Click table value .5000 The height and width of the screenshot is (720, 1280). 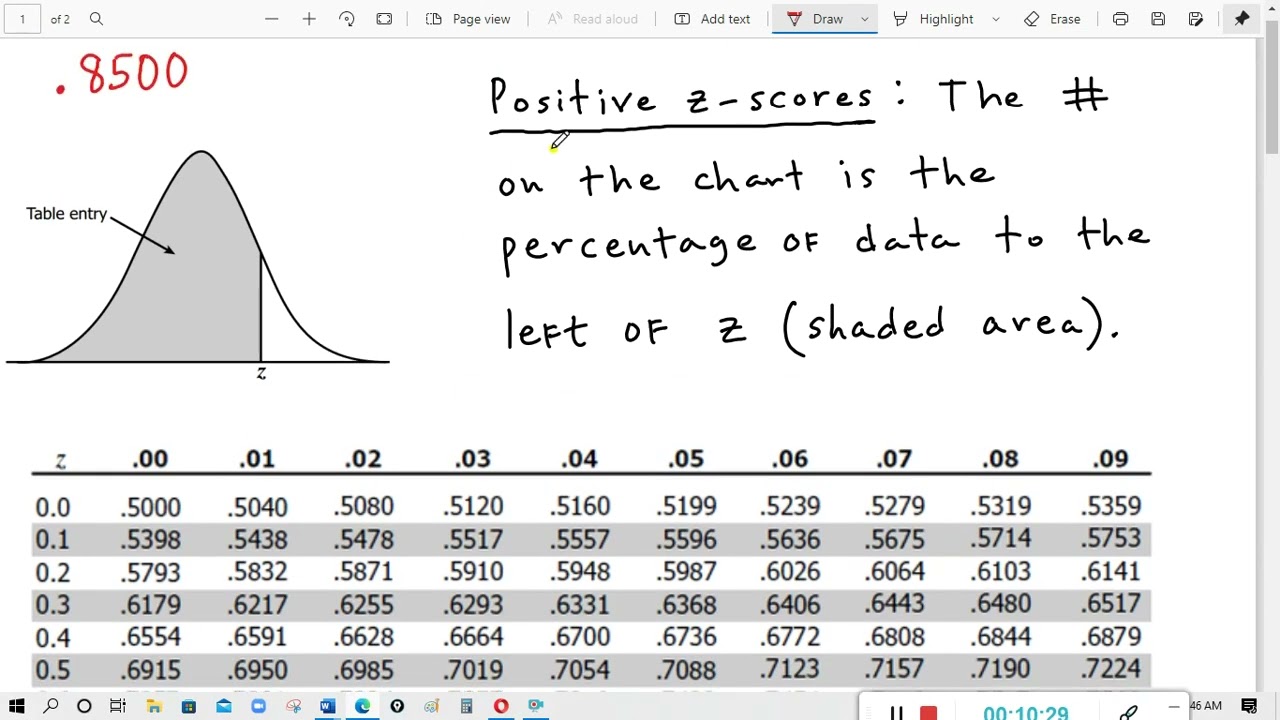151,507
